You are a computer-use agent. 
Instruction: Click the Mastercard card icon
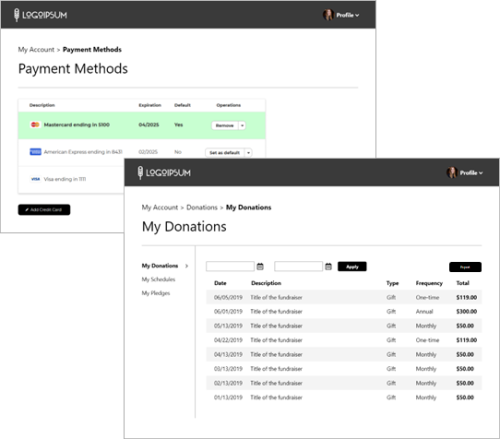point(35,125)
